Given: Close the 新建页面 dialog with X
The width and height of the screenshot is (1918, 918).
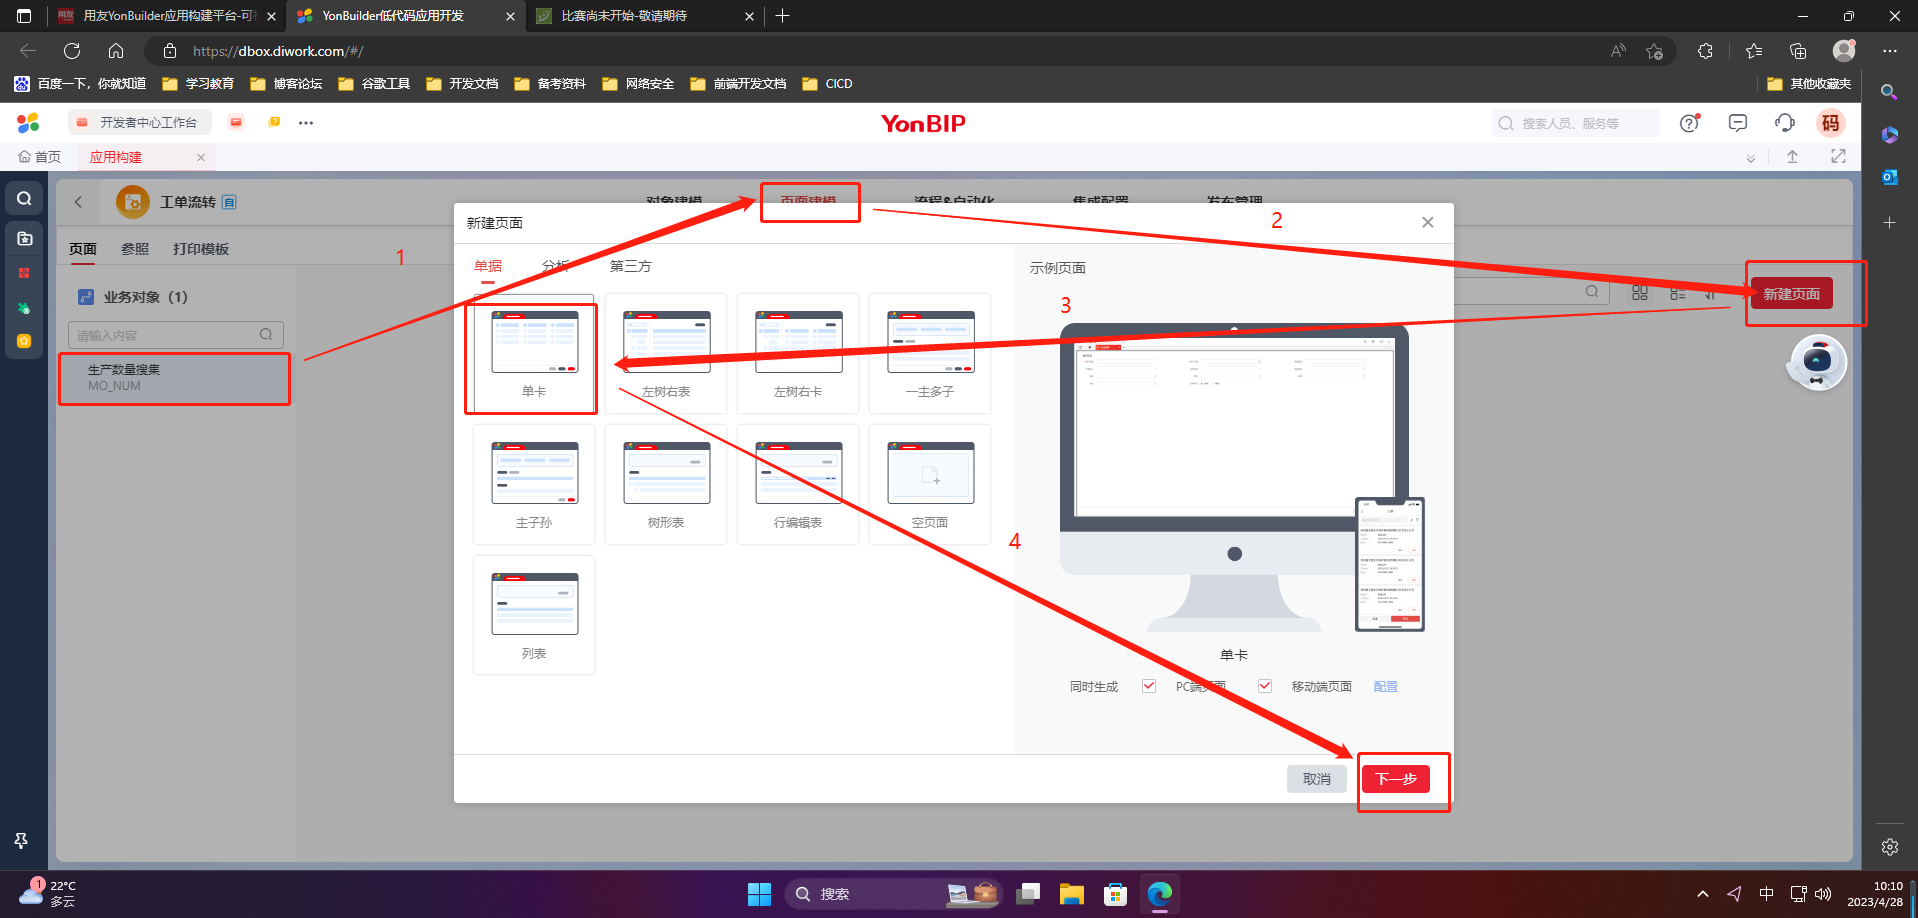Looking at the screenshot, I should pos(1428,222).
